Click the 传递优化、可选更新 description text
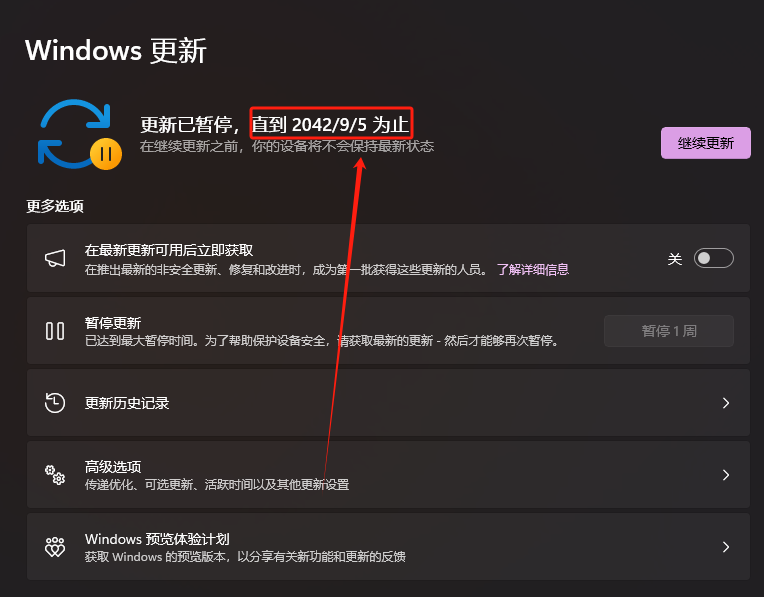The width and height of the screenshot is (764, 597). [x=217, y=485]
